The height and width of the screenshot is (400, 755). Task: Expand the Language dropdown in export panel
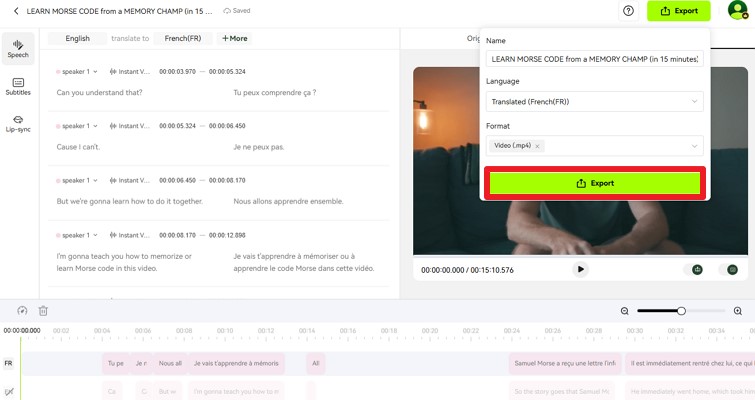point(694,102)
